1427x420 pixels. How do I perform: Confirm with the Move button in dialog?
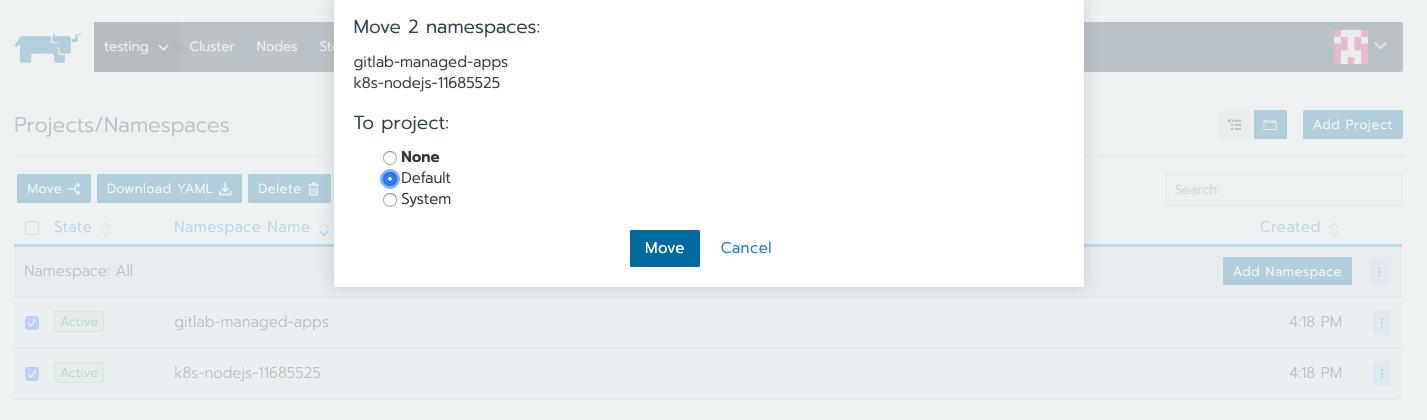pos(665,248)
